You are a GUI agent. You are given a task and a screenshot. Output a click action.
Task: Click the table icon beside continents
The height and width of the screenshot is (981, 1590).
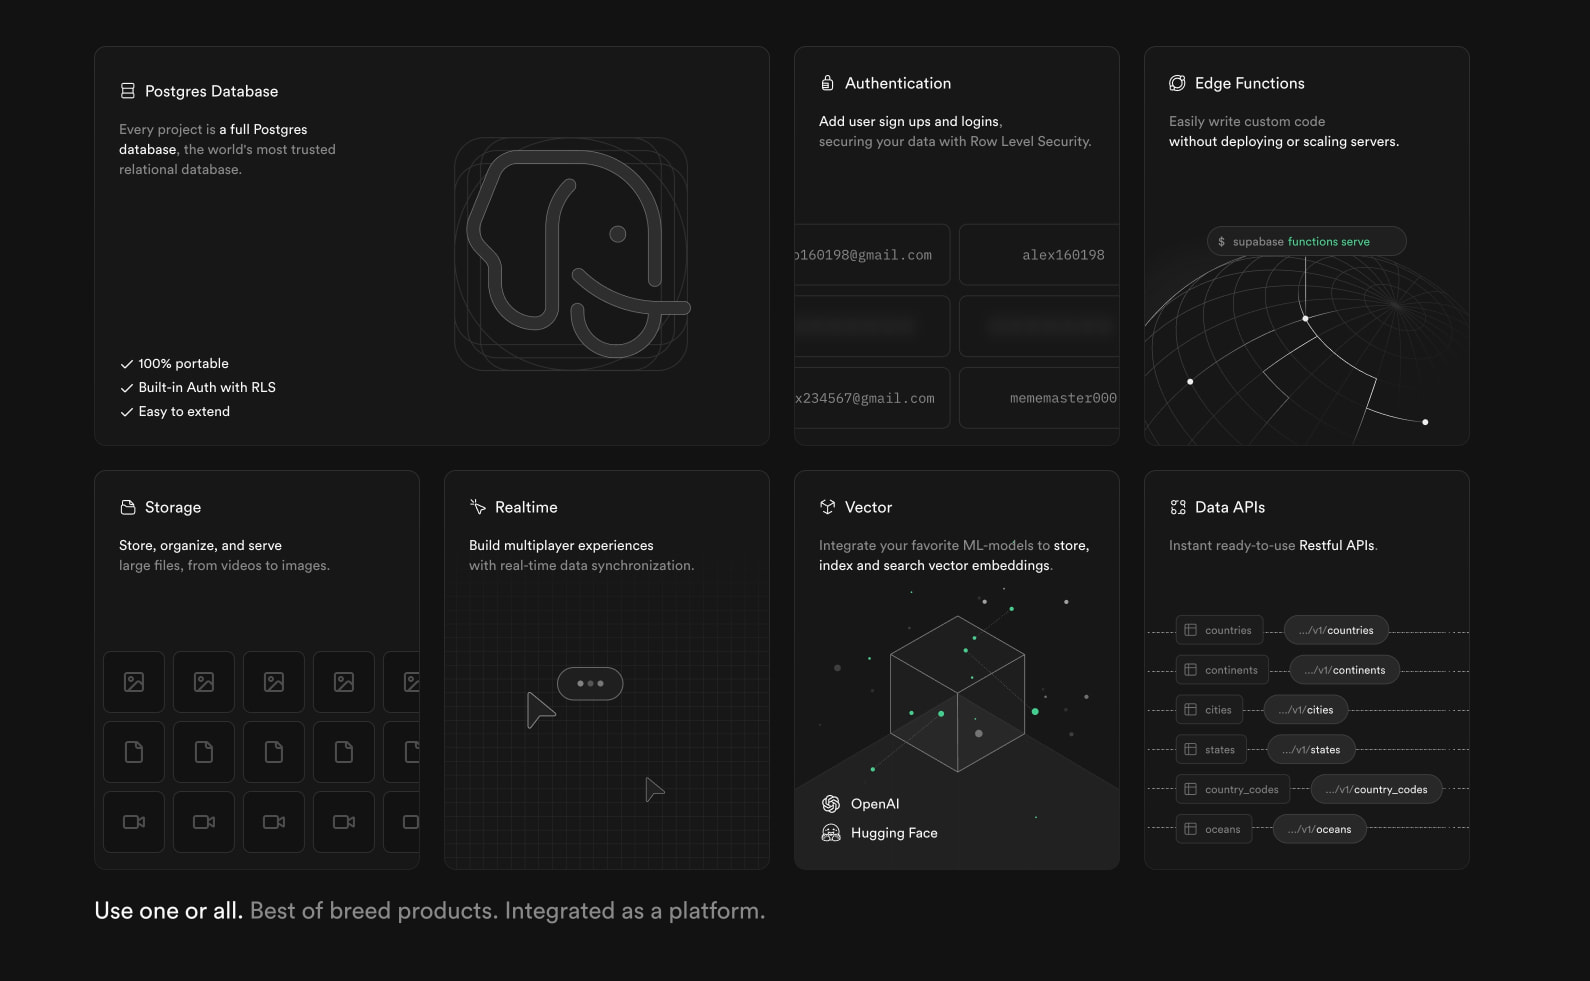coord(1190,670)
